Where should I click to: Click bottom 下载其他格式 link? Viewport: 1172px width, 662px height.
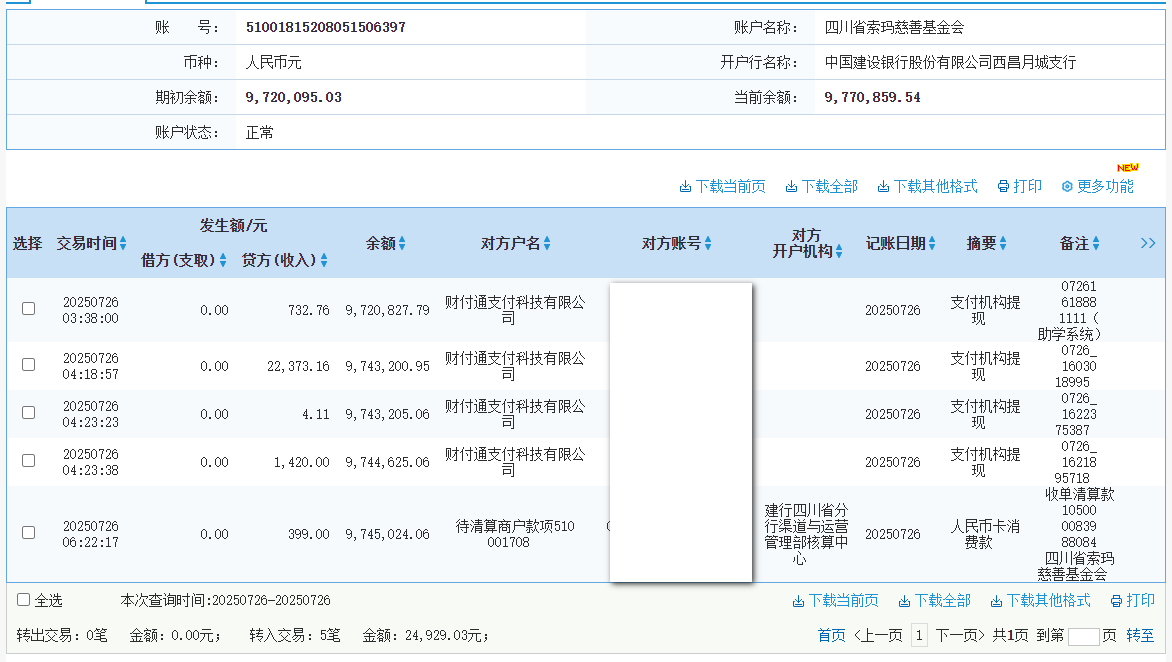click(x=1040, y=601)
